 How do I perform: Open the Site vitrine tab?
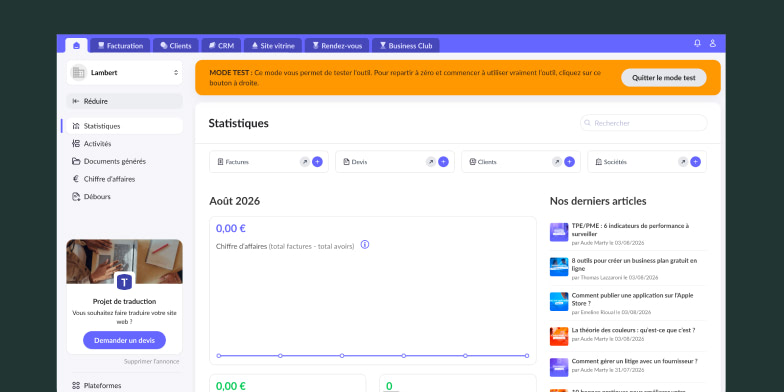coord(273,46)
